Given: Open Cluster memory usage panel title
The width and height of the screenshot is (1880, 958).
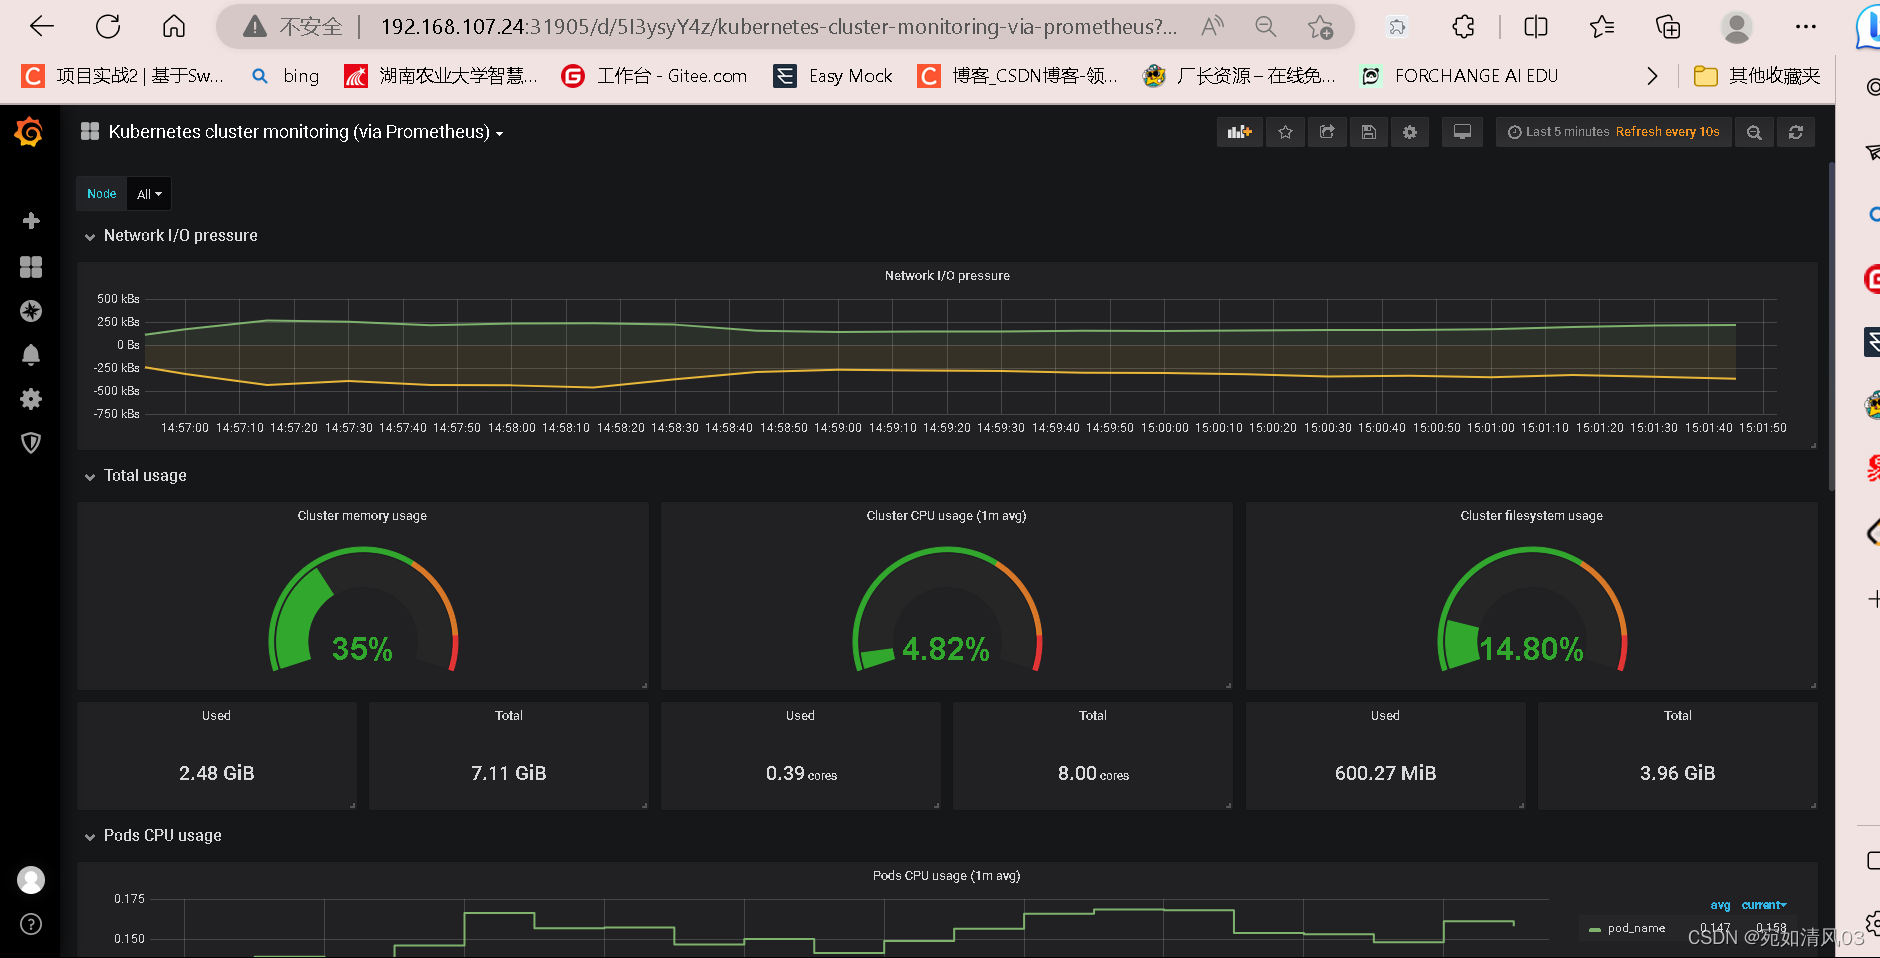Looking at the screenshot, I should tap(362, 516).
